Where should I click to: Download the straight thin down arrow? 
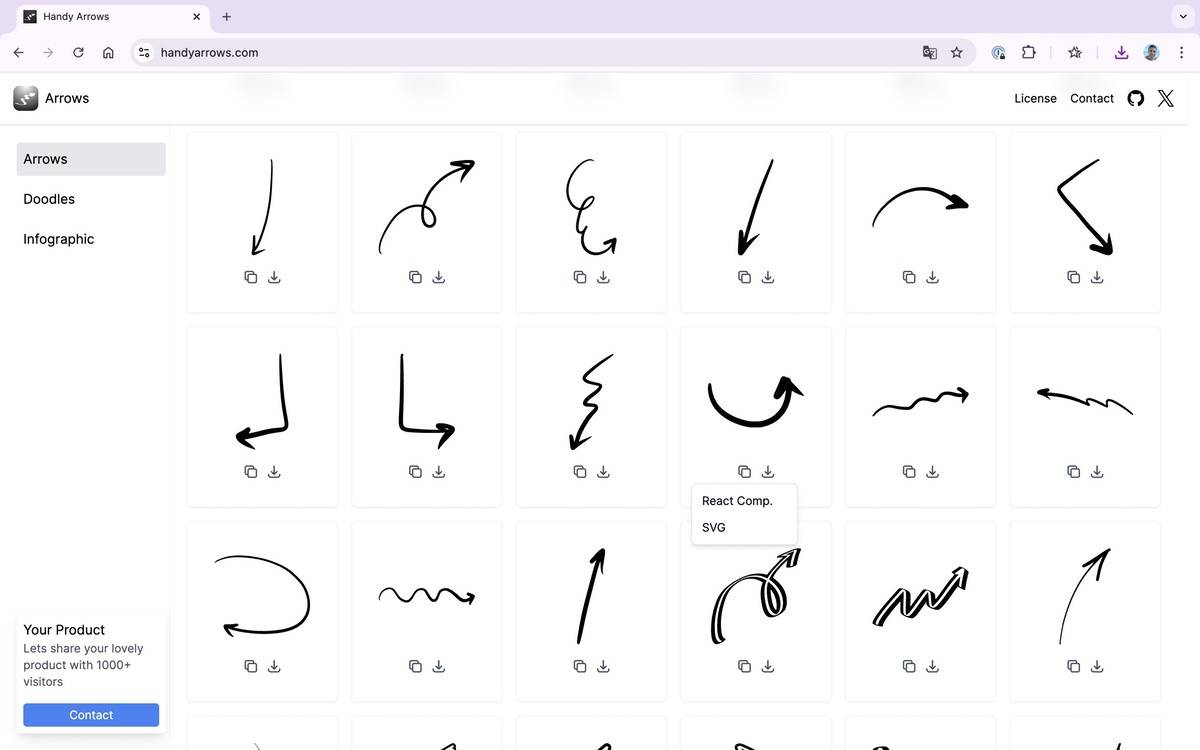[274, 277]
